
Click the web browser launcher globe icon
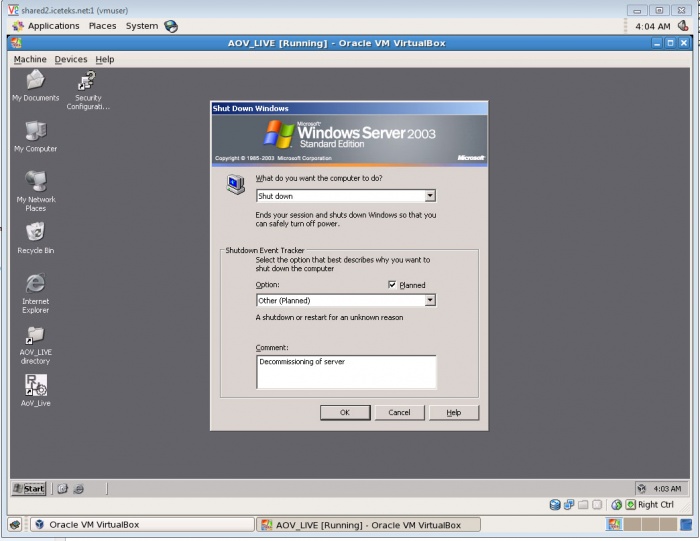pyautogui.click(x=171, y=26)
